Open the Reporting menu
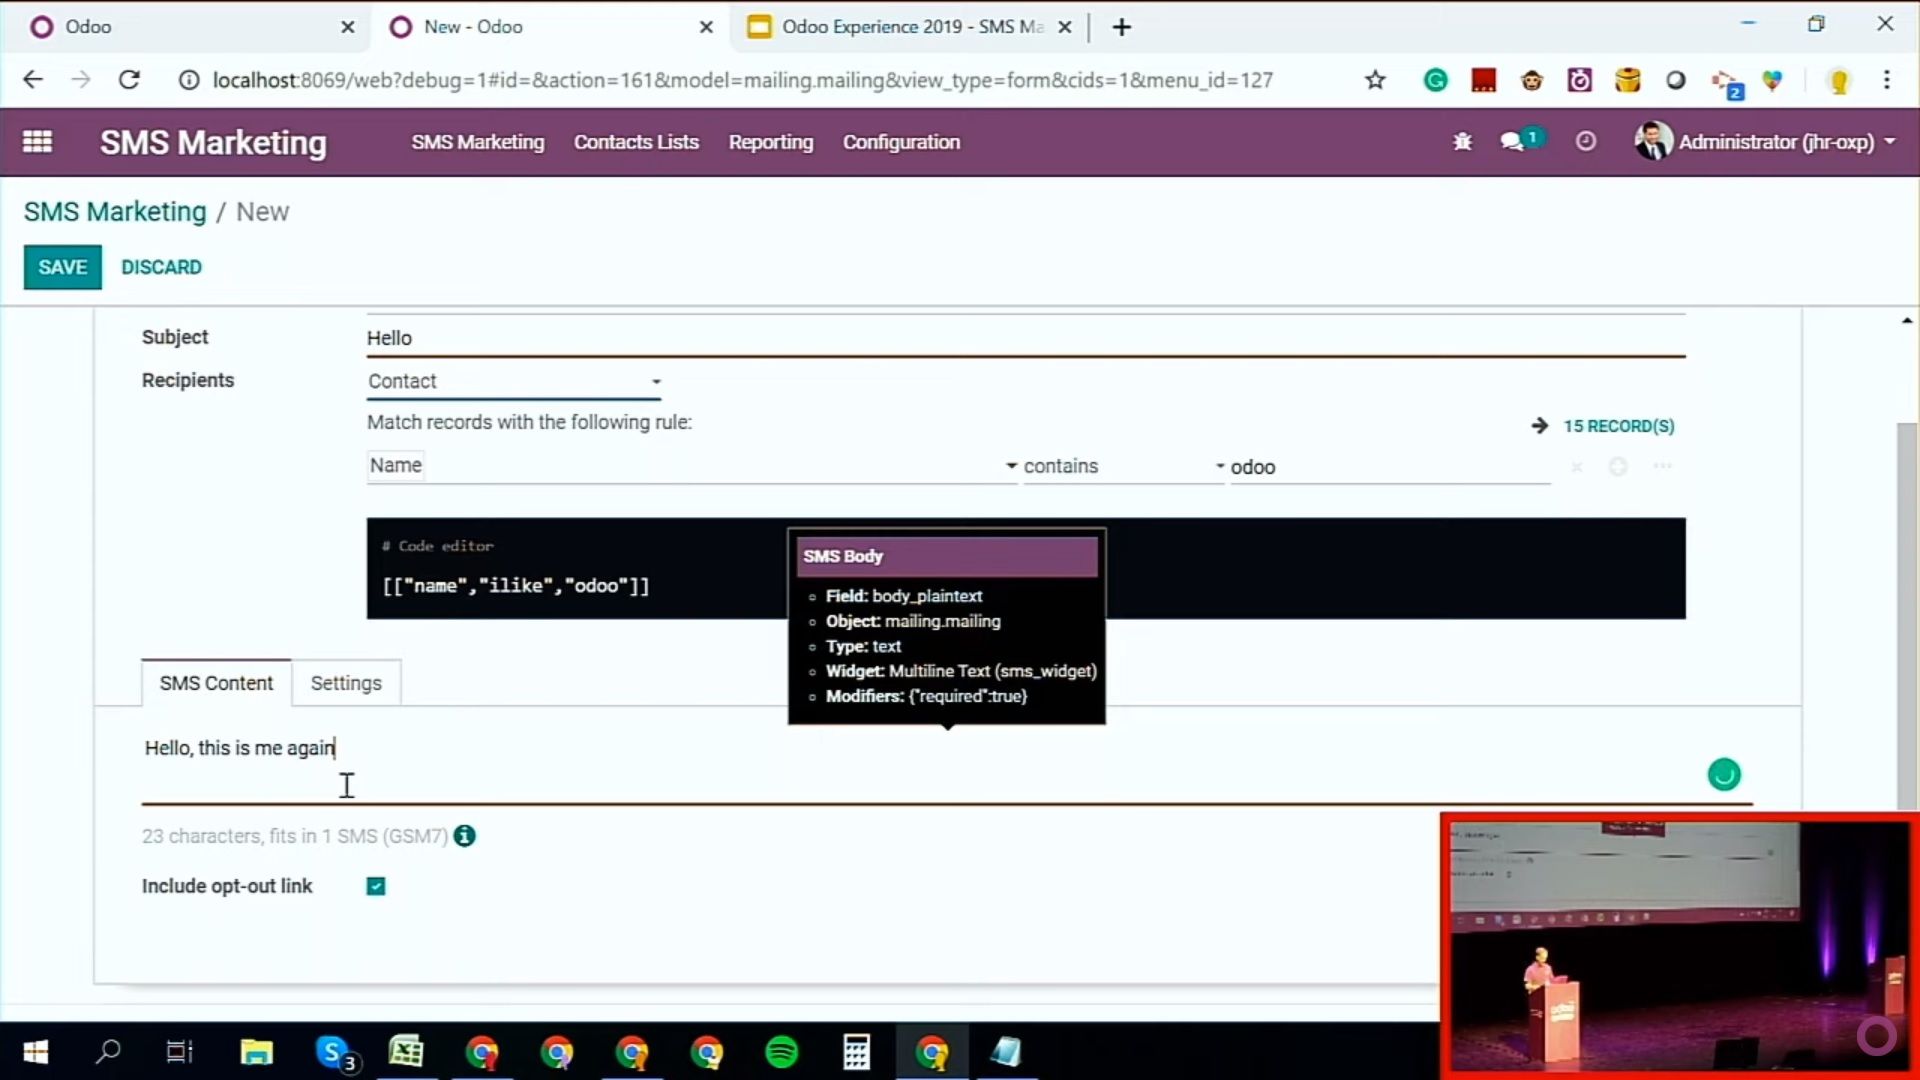This screenshot has width=1920, height=1080. click(771, 142)
